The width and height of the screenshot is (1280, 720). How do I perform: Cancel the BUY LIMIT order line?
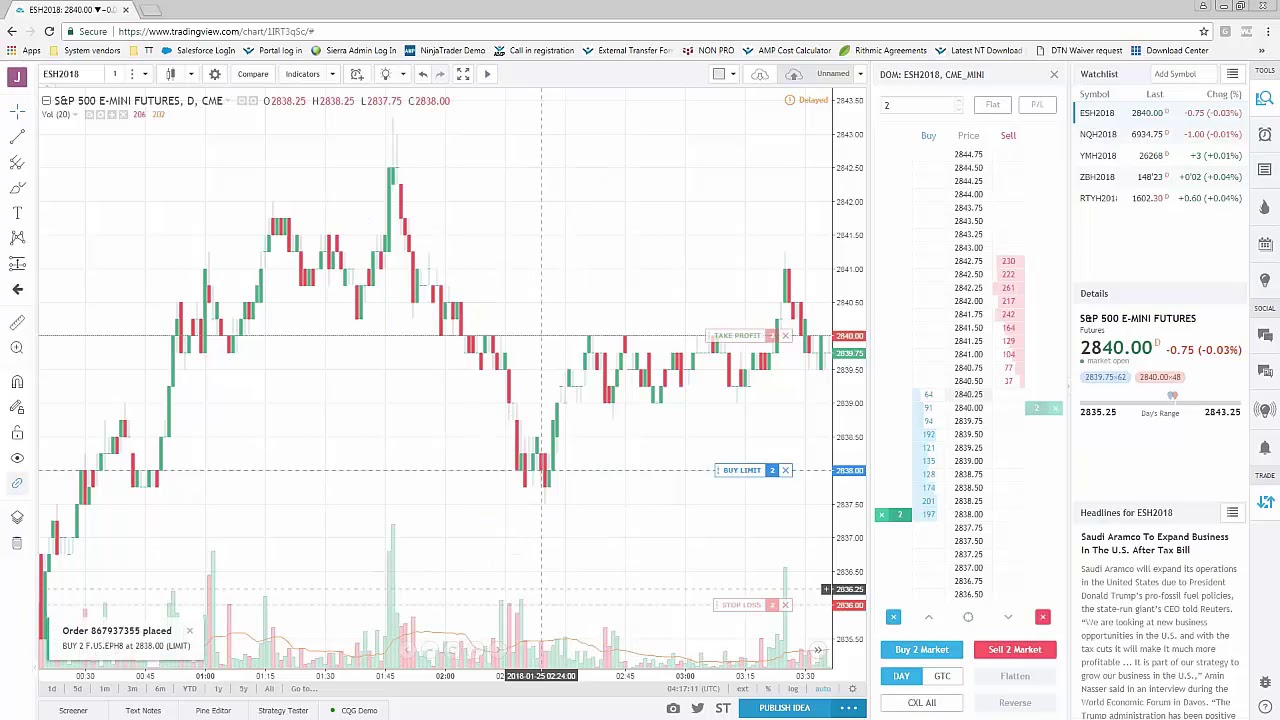785,470
